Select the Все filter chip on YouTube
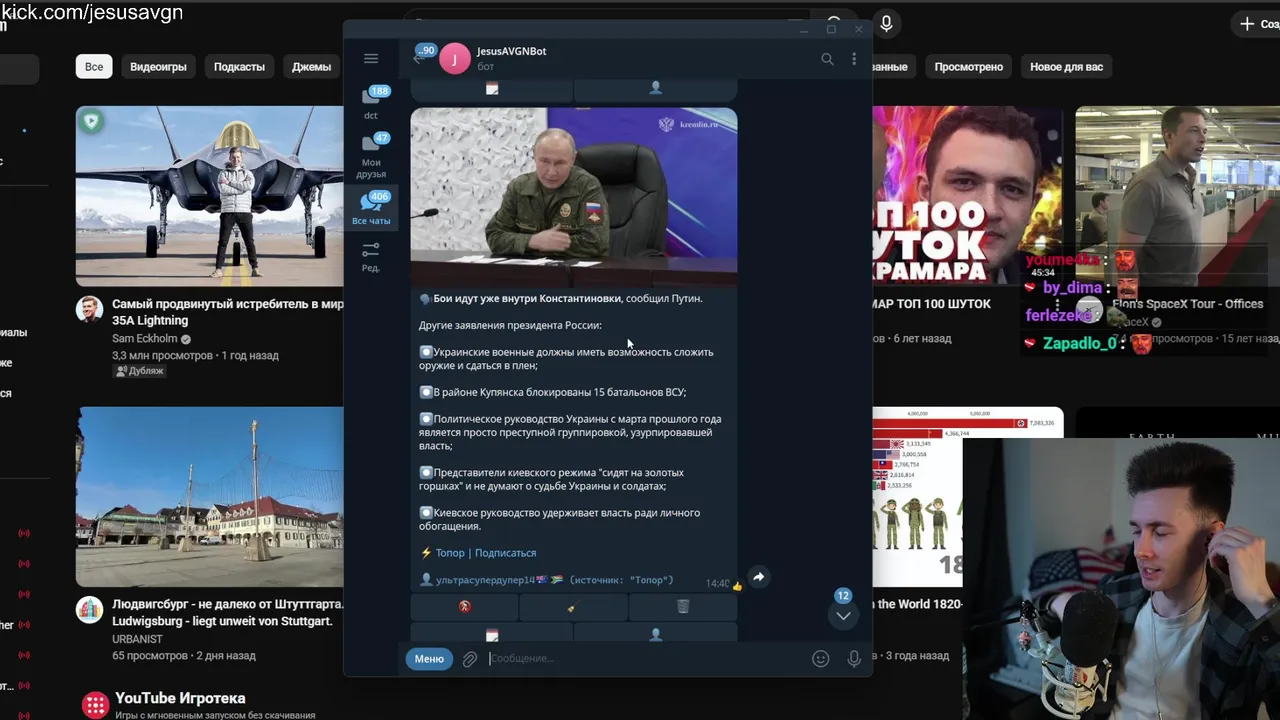This screenshot has height=720, width=1280. click(x=93, y=67)
